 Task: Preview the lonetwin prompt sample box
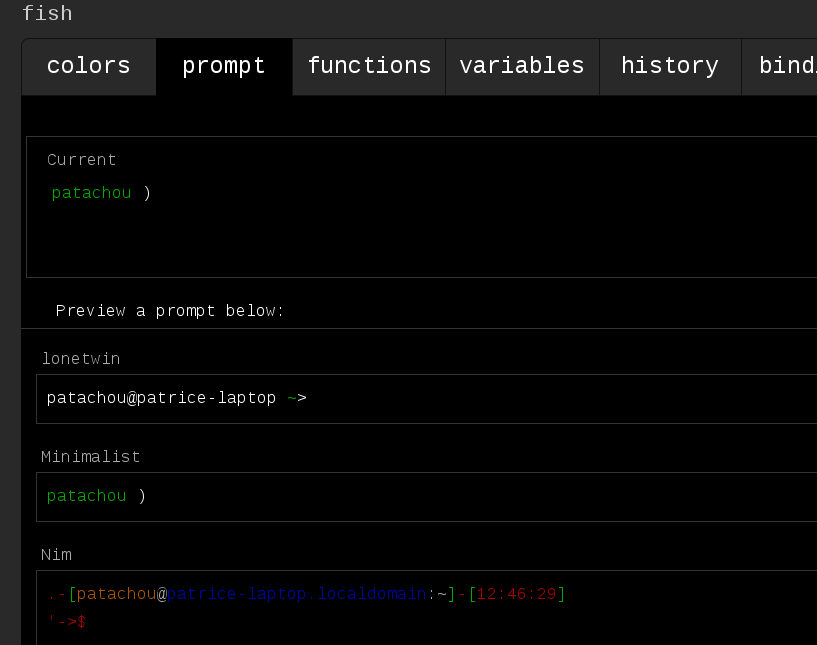426,399
